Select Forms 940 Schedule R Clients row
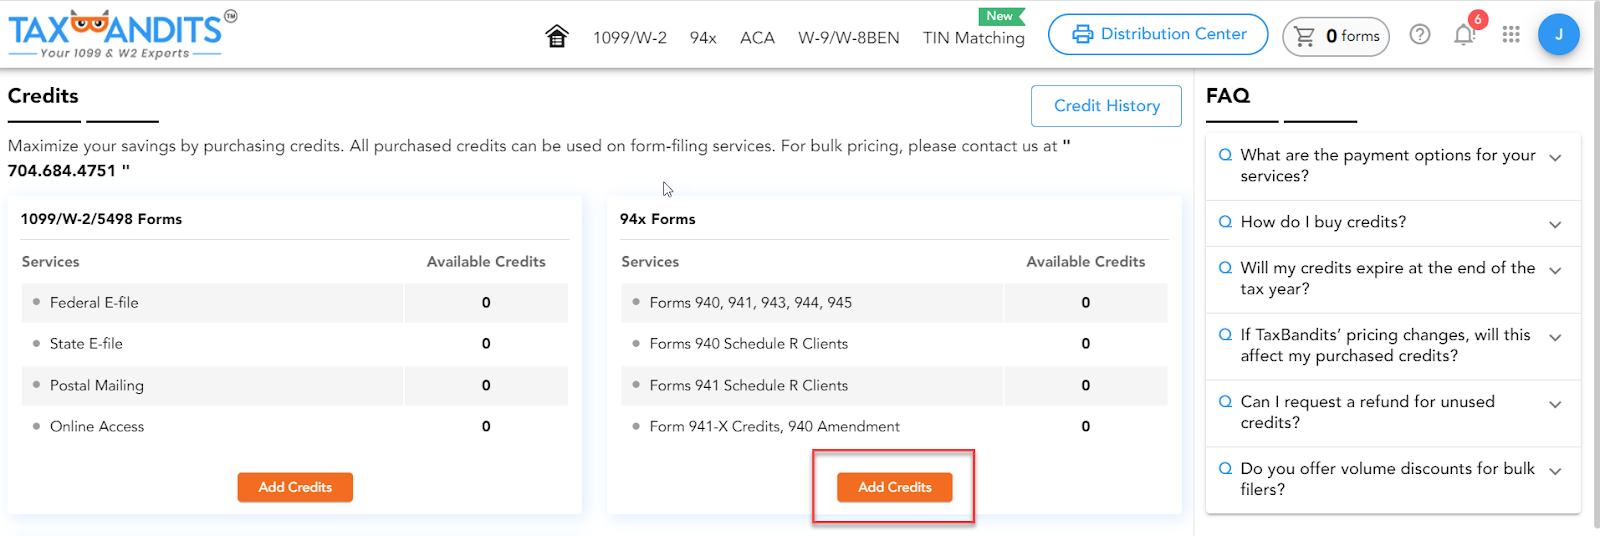The height and width of the screenshot is (536, 1600). tap(894, 344)
